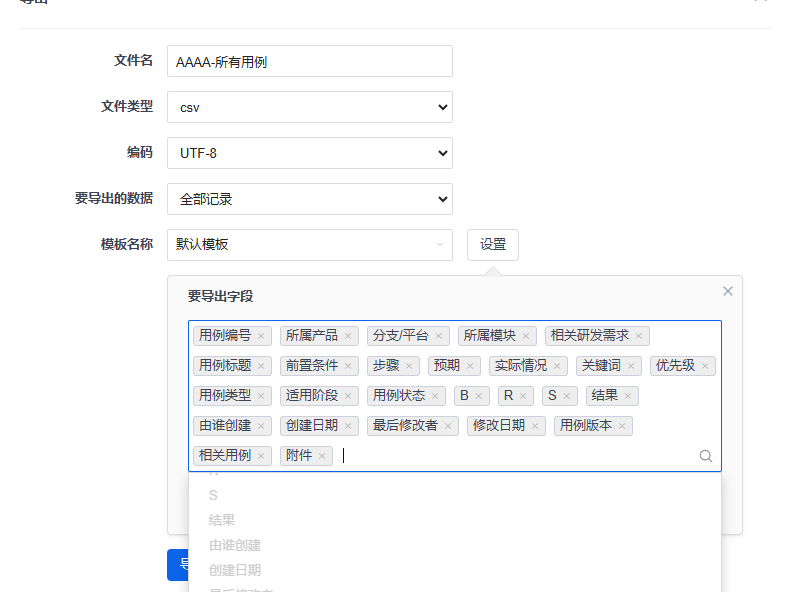Remove the 用例编号 field tag

(x=261, y=336)
